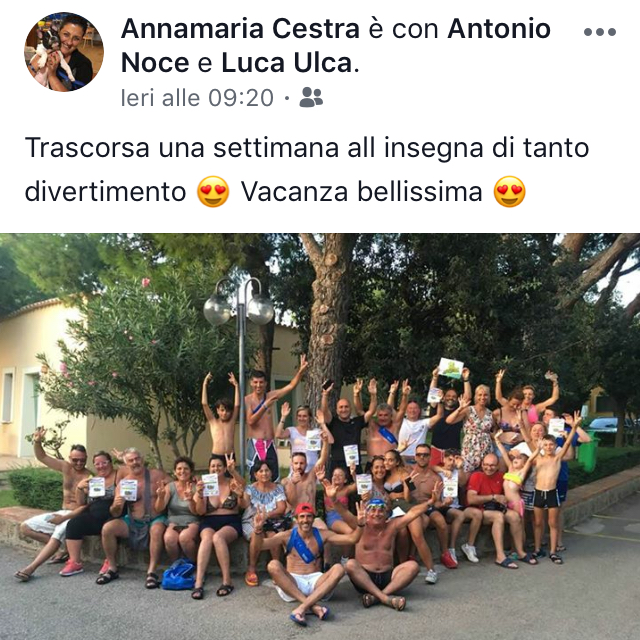Image resolution: width=640 pixels, height=640 pixels.
Task: Tap the word divertimento in caption
Action: click(x=105, y=191)
